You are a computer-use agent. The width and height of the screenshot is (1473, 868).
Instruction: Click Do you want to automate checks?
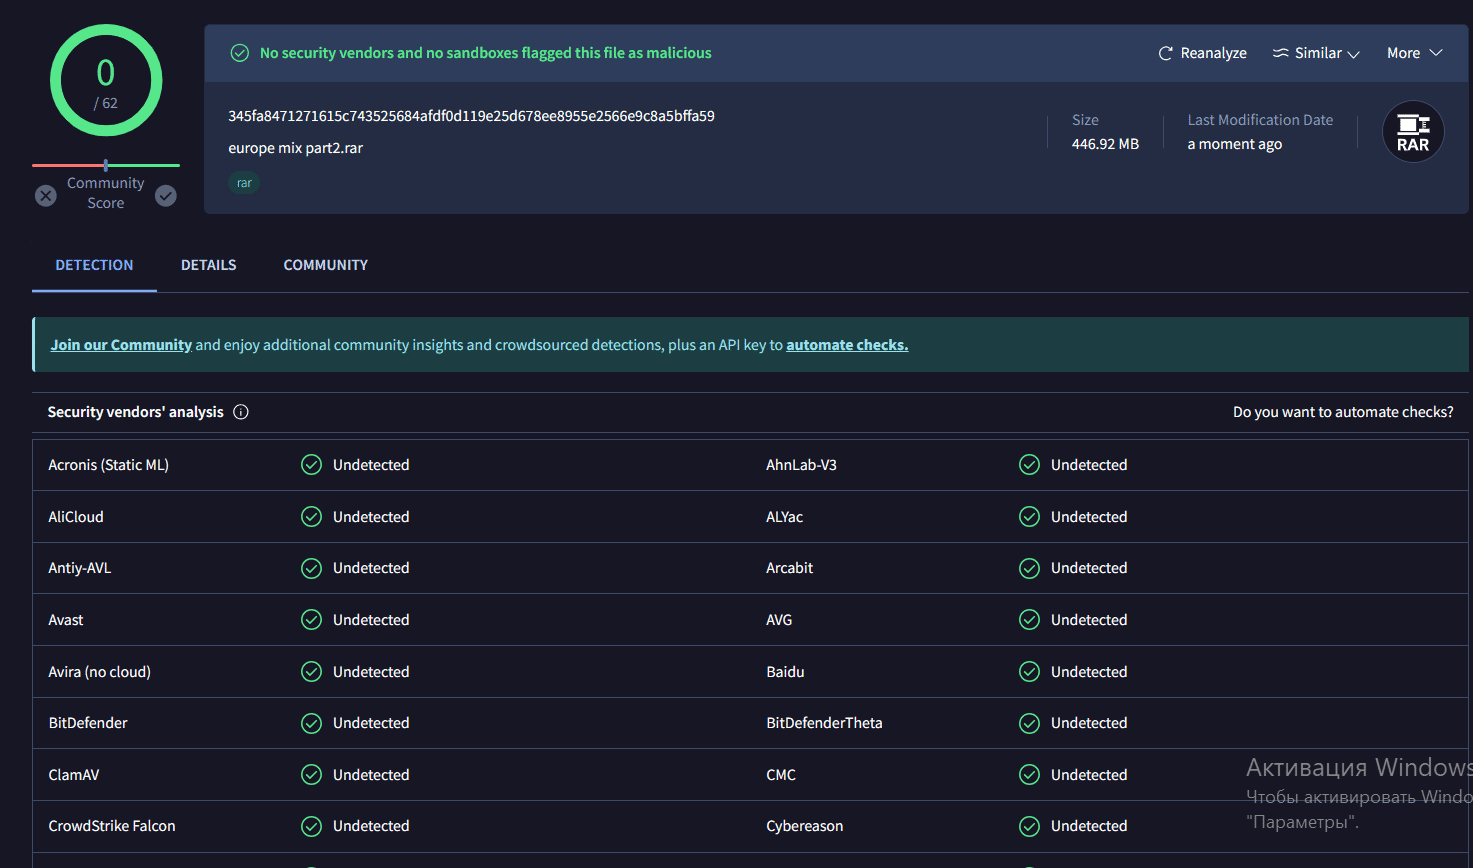1343,412
